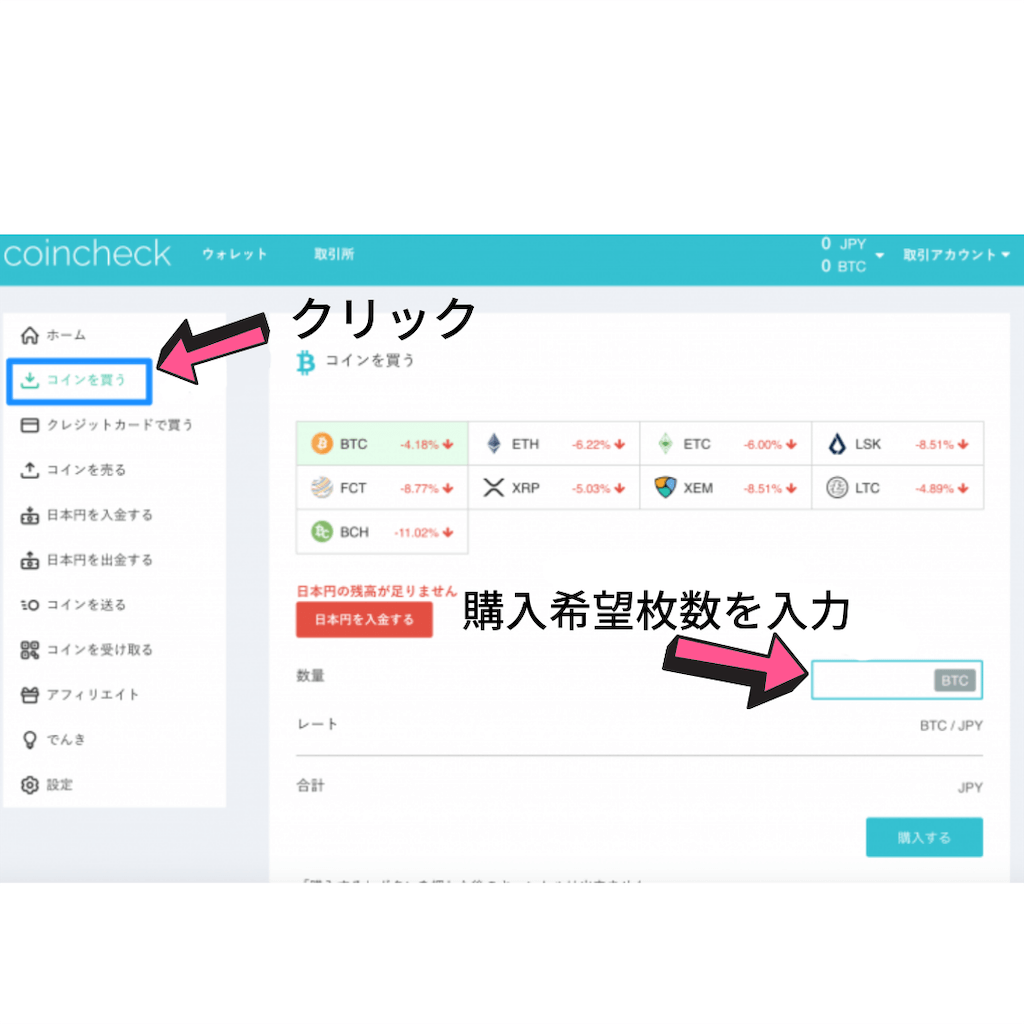Click the coincheck logo

[x=87, y=253]
